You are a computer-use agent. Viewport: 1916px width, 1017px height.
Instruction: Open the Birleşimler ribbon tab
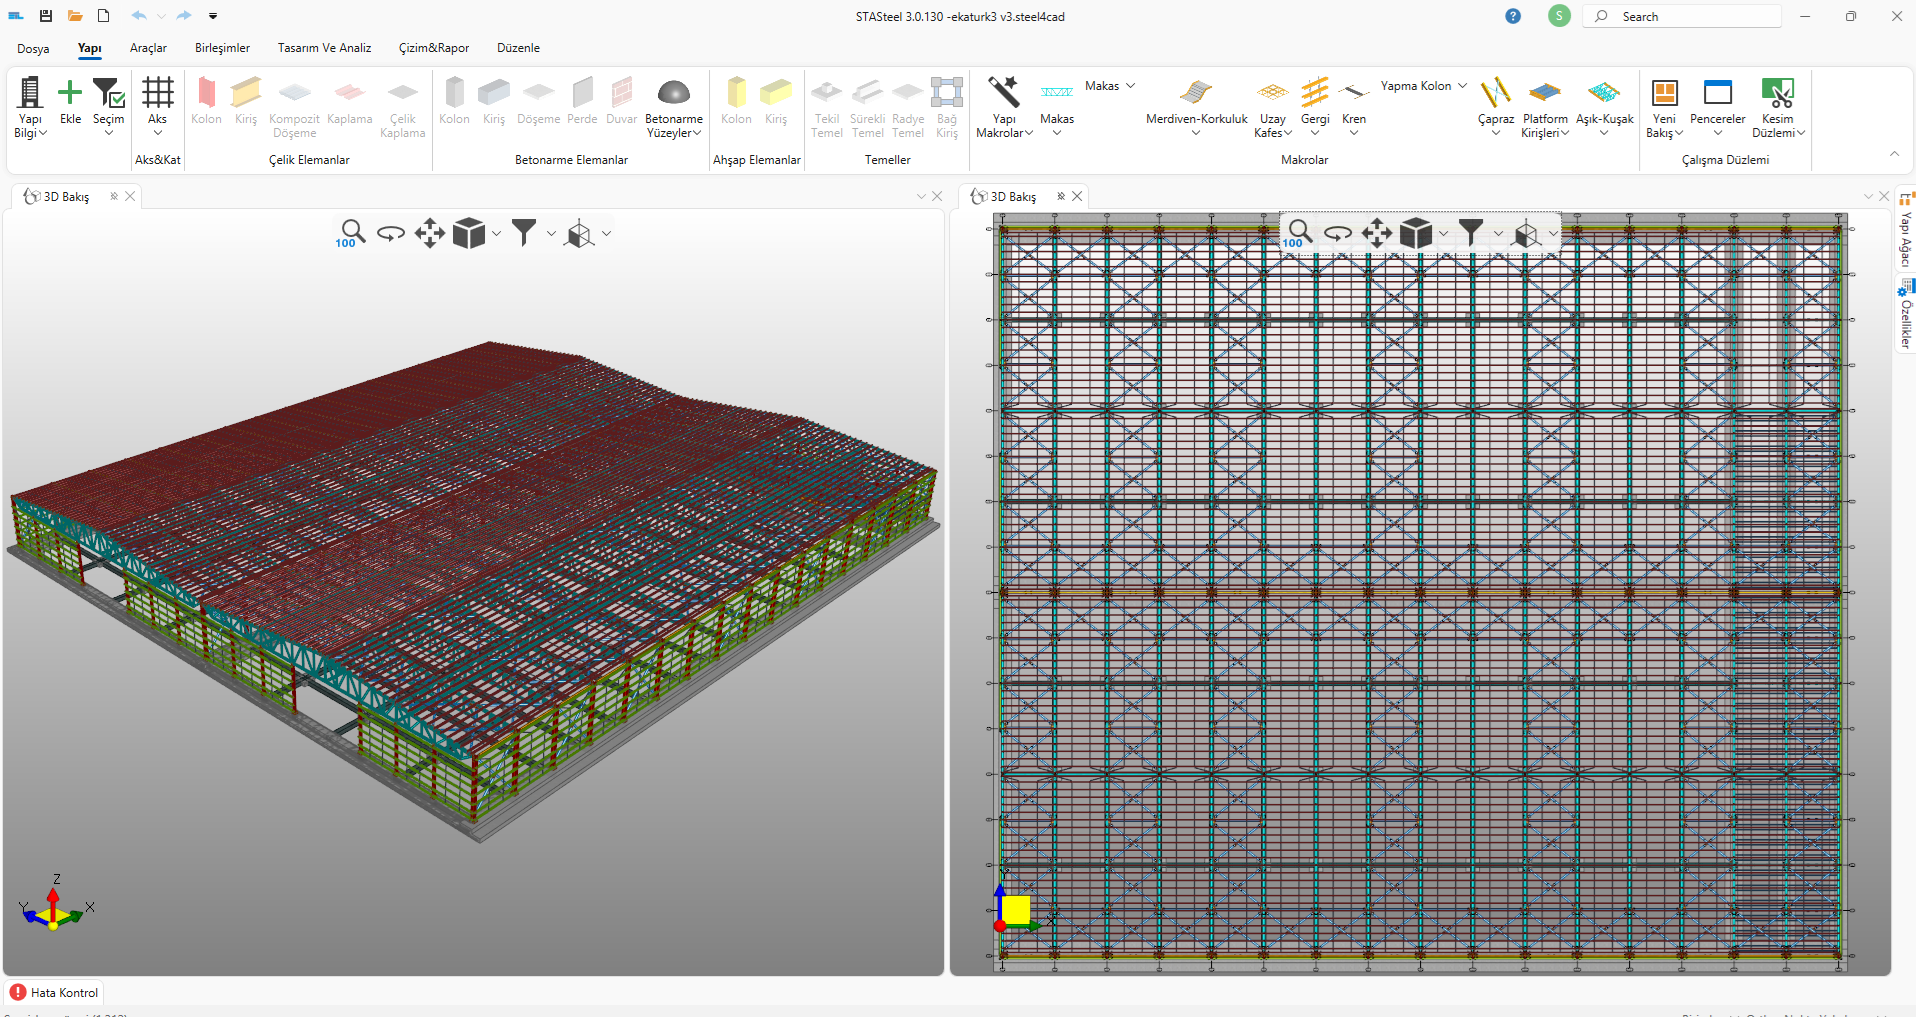click(222, 48)
